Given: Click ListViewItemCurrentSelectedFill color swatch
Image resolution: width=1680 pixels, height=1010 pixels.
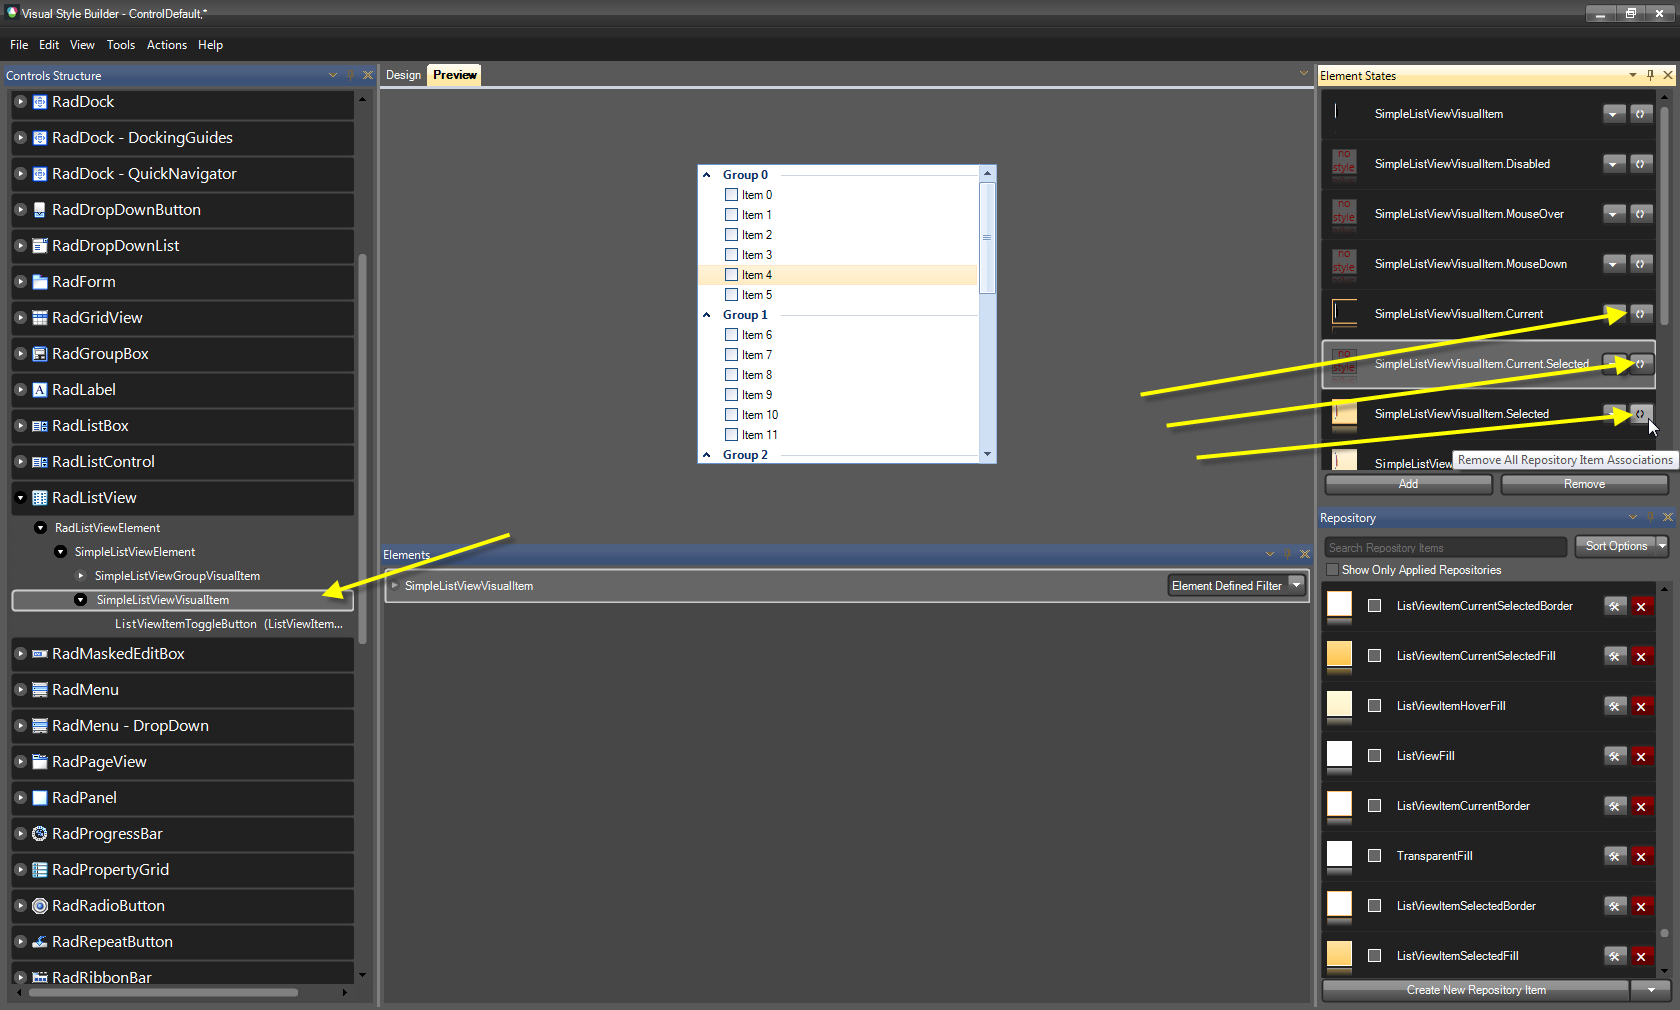Looking at the screenshot, I should point(1339,656).
